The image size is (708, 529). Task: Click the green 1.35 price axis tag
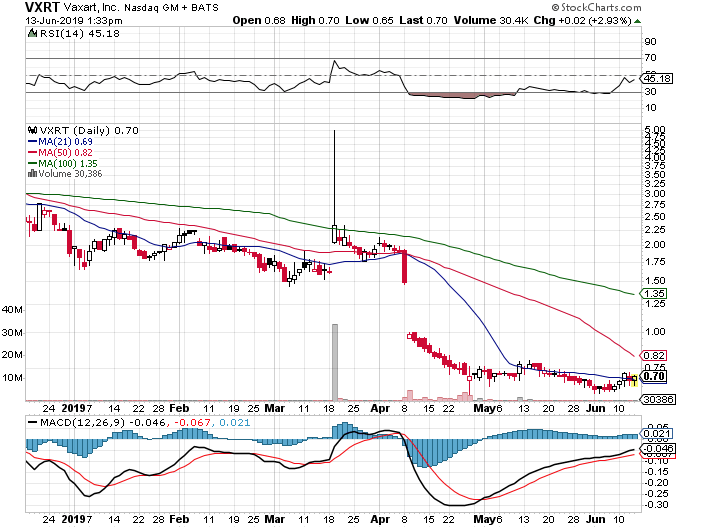click(x=653, y=294)
